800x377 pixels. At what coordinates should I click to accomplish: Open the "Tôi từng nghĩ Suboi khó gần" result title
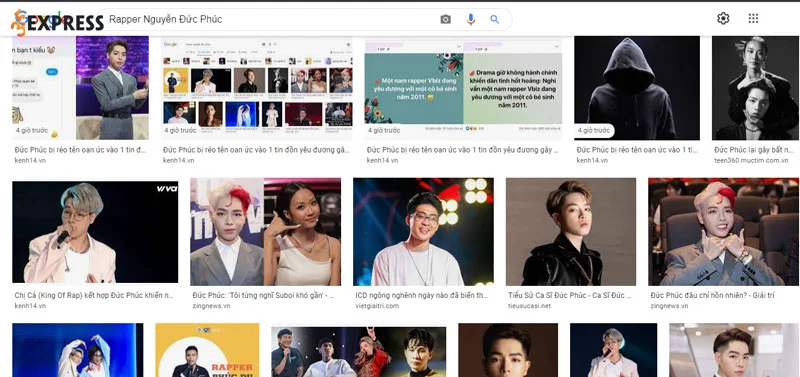pos(263,295)
